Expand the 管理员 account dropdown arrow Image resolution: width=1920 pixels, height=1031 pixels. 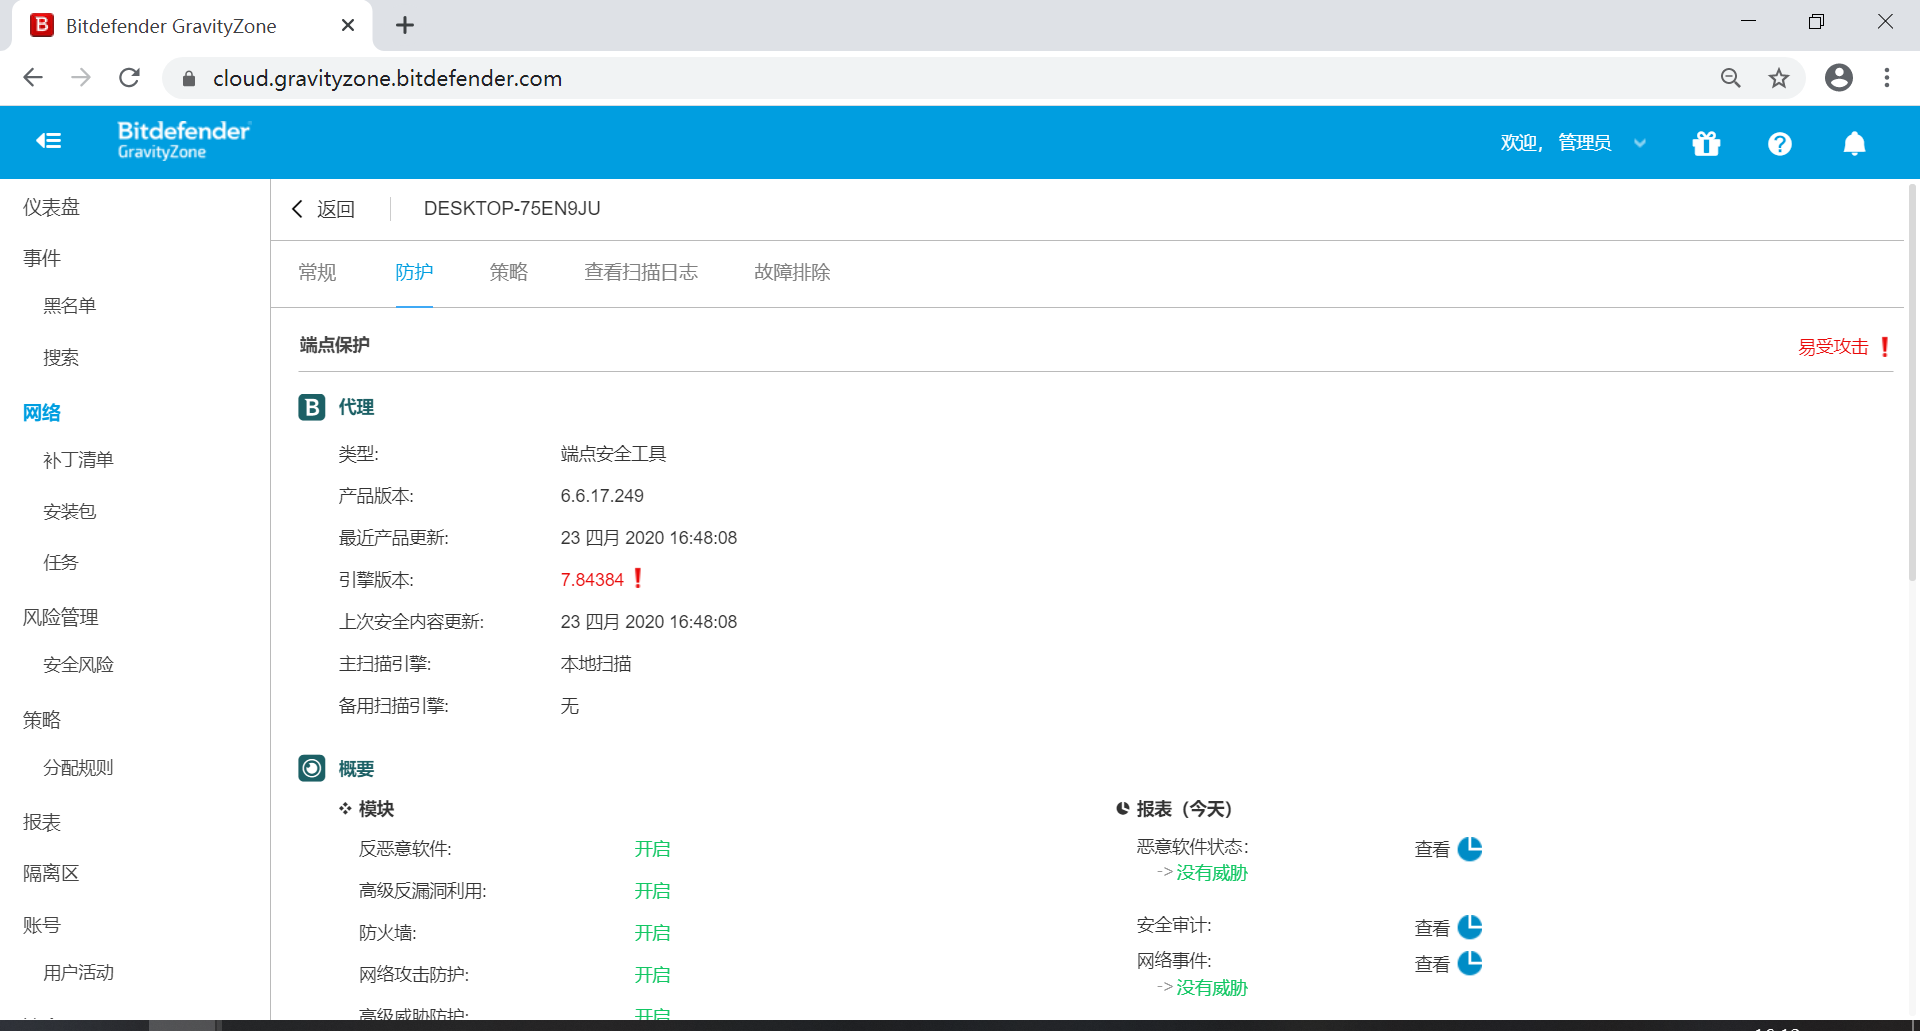(1640, 143)
